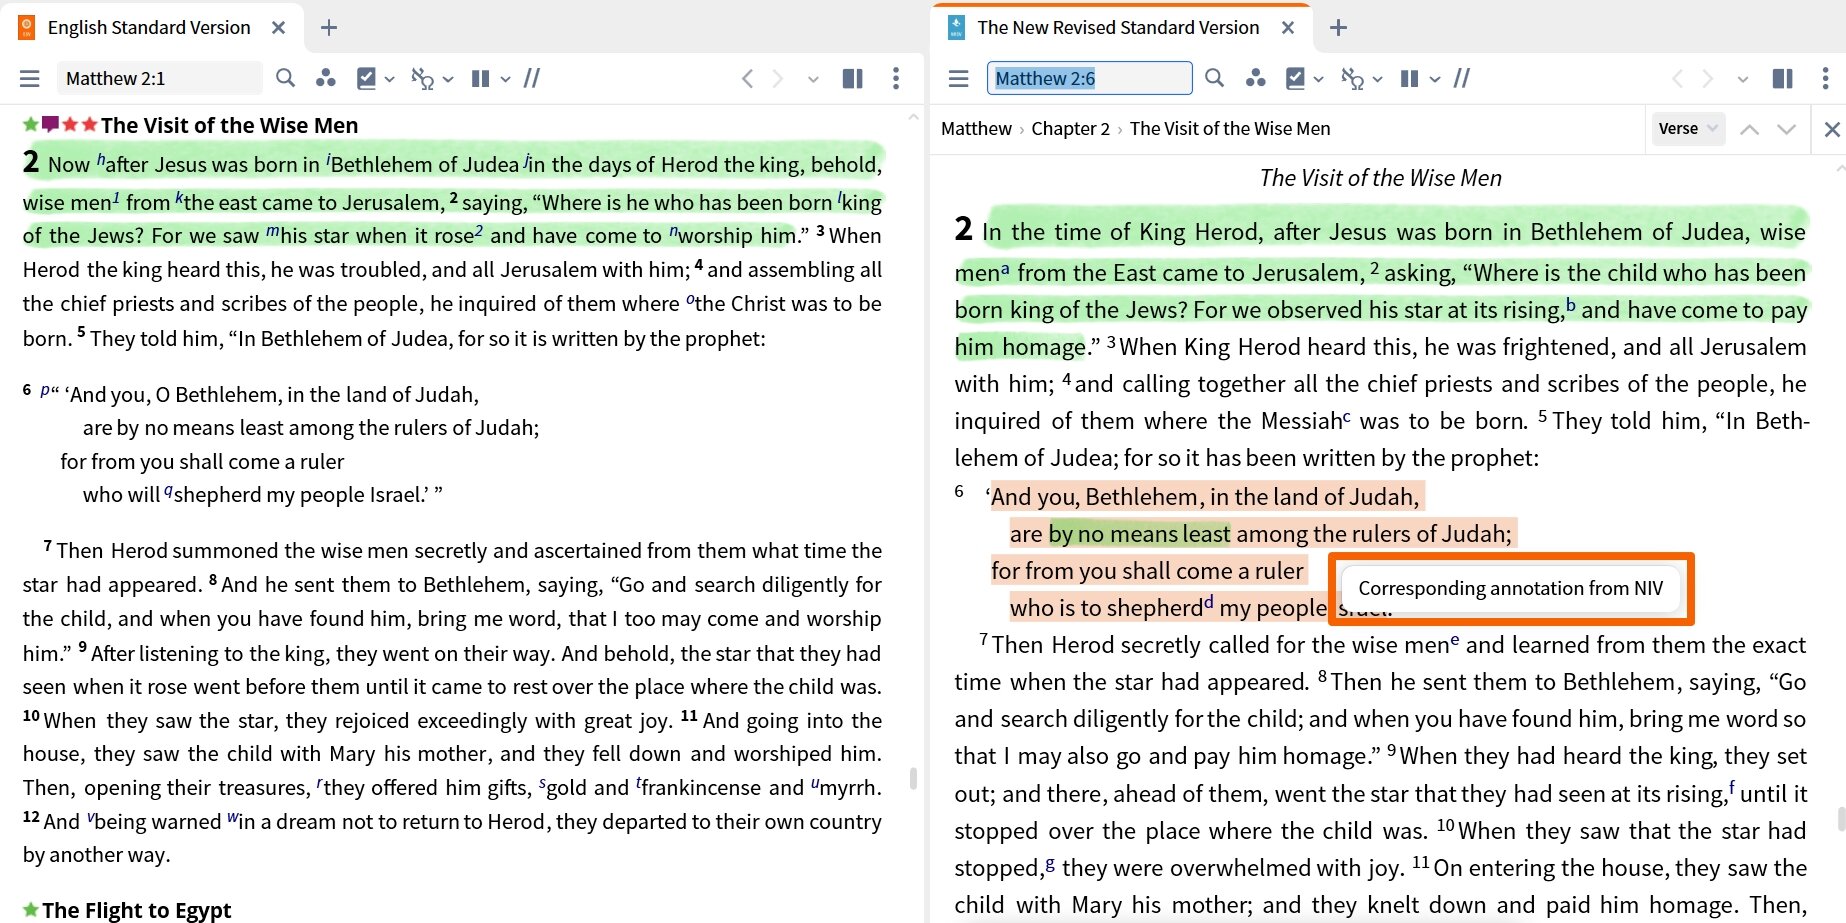Click the purple flag marker above ESV heading
The image size is (1846, 923).
click(x=50, y=124)
